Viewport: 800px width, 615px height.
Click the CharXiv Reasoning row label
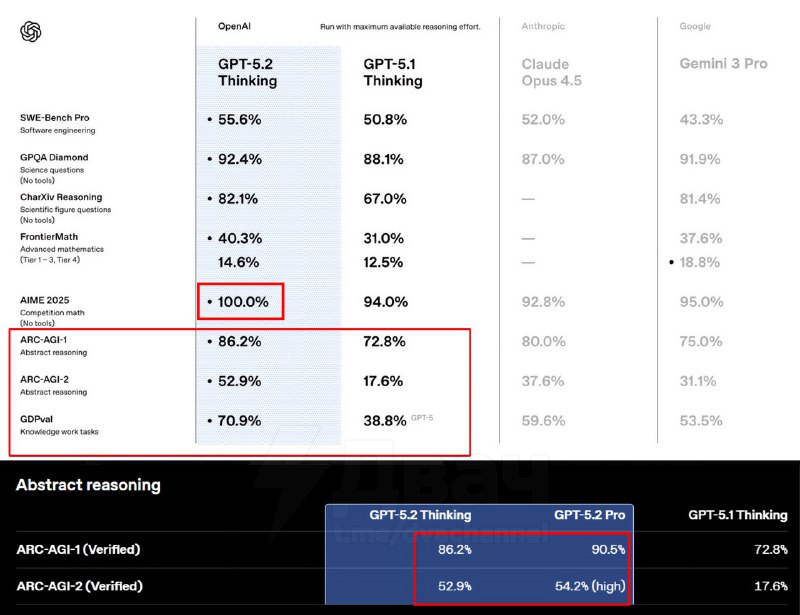pos(61,197)
